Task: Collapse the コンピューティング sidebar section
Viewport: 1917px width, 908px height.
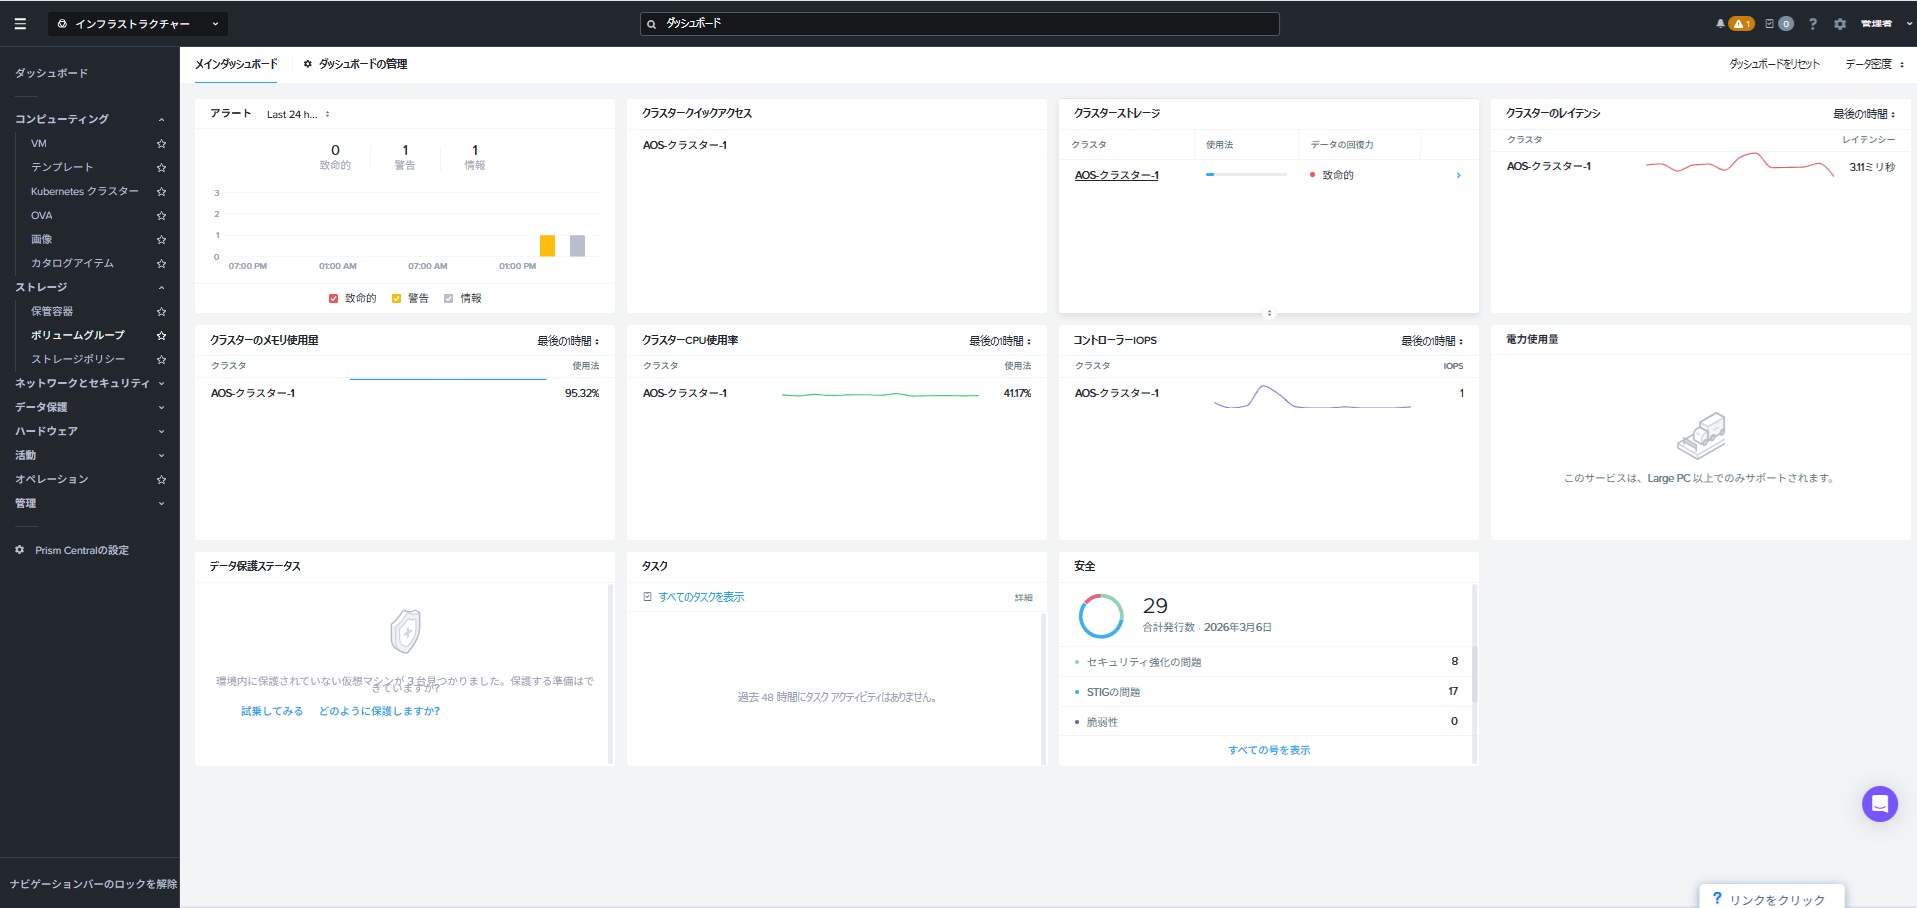Action: [x=161, y=120]
